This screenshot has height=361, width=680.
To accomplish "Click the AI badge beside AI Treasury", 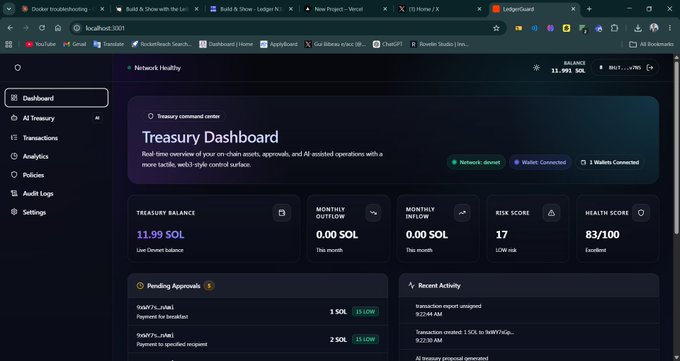I will click(97, 118).
